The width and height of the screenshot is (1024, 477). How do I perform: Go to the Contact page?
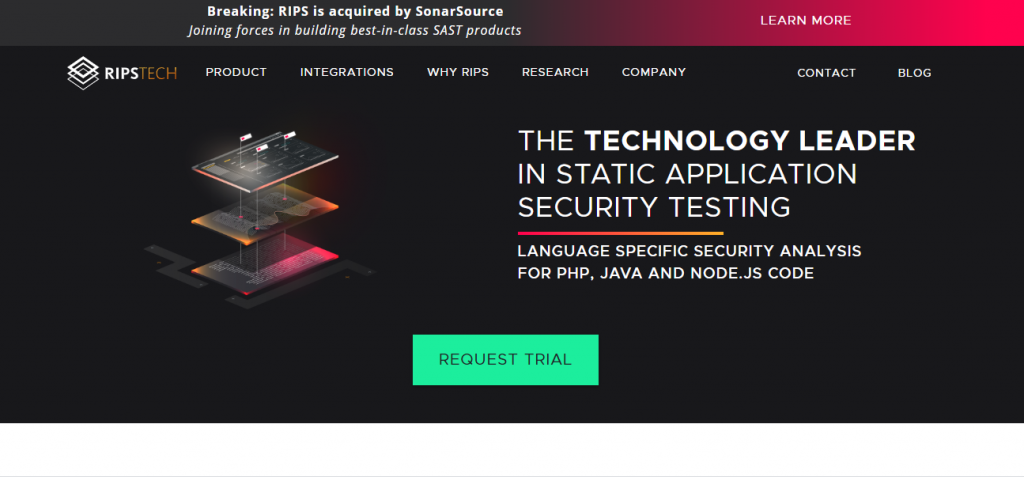point(826,73)
